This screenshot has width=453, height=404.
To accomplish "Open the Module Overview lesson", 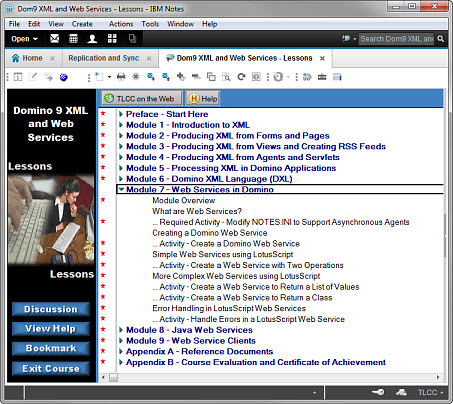I will pos(184,200).
